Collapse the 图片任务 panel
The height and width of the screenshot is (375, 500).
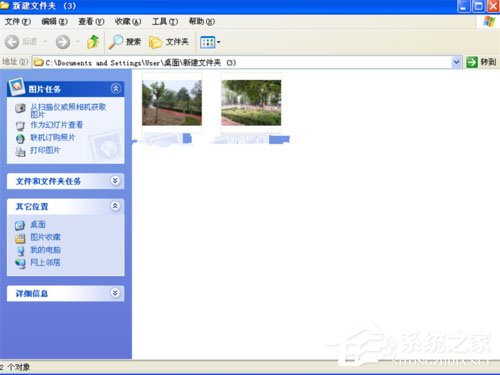115,89
